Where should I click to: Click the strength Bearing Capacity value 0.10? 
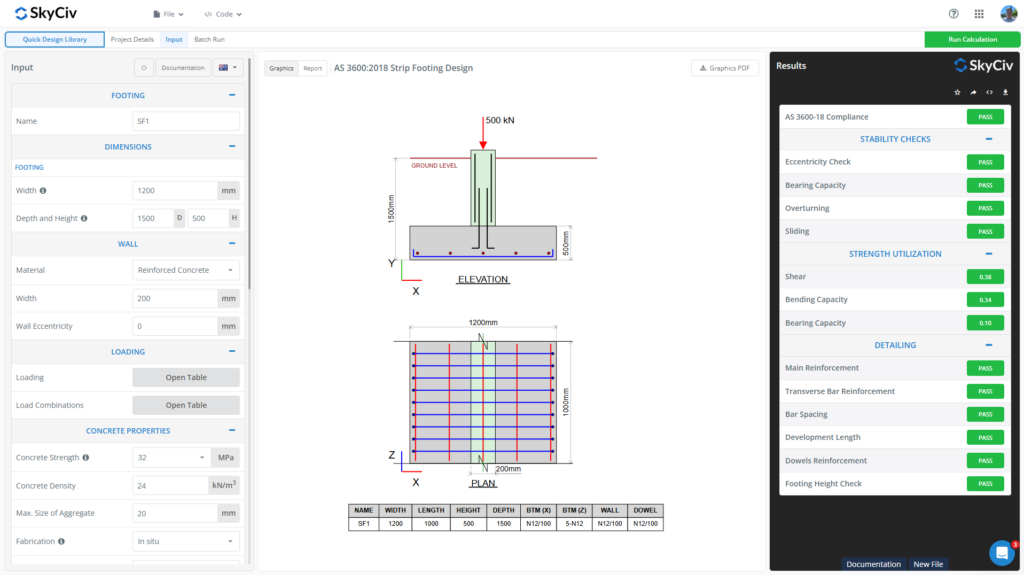click(x=985, y=323)
